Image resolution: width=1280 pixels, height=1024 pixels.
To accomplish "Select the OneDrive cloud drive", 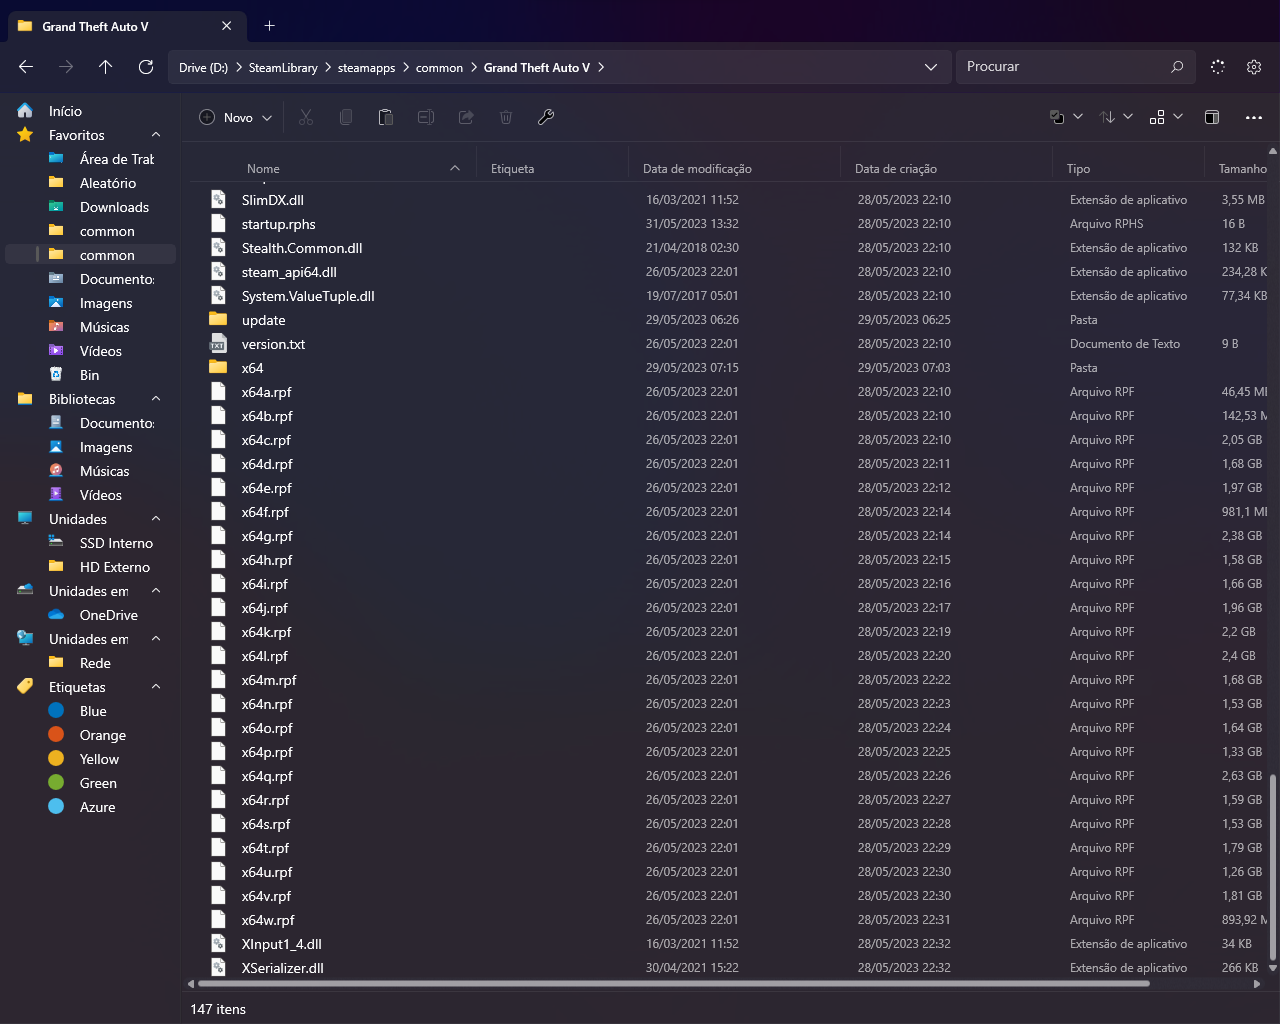I will coord(109,615).
